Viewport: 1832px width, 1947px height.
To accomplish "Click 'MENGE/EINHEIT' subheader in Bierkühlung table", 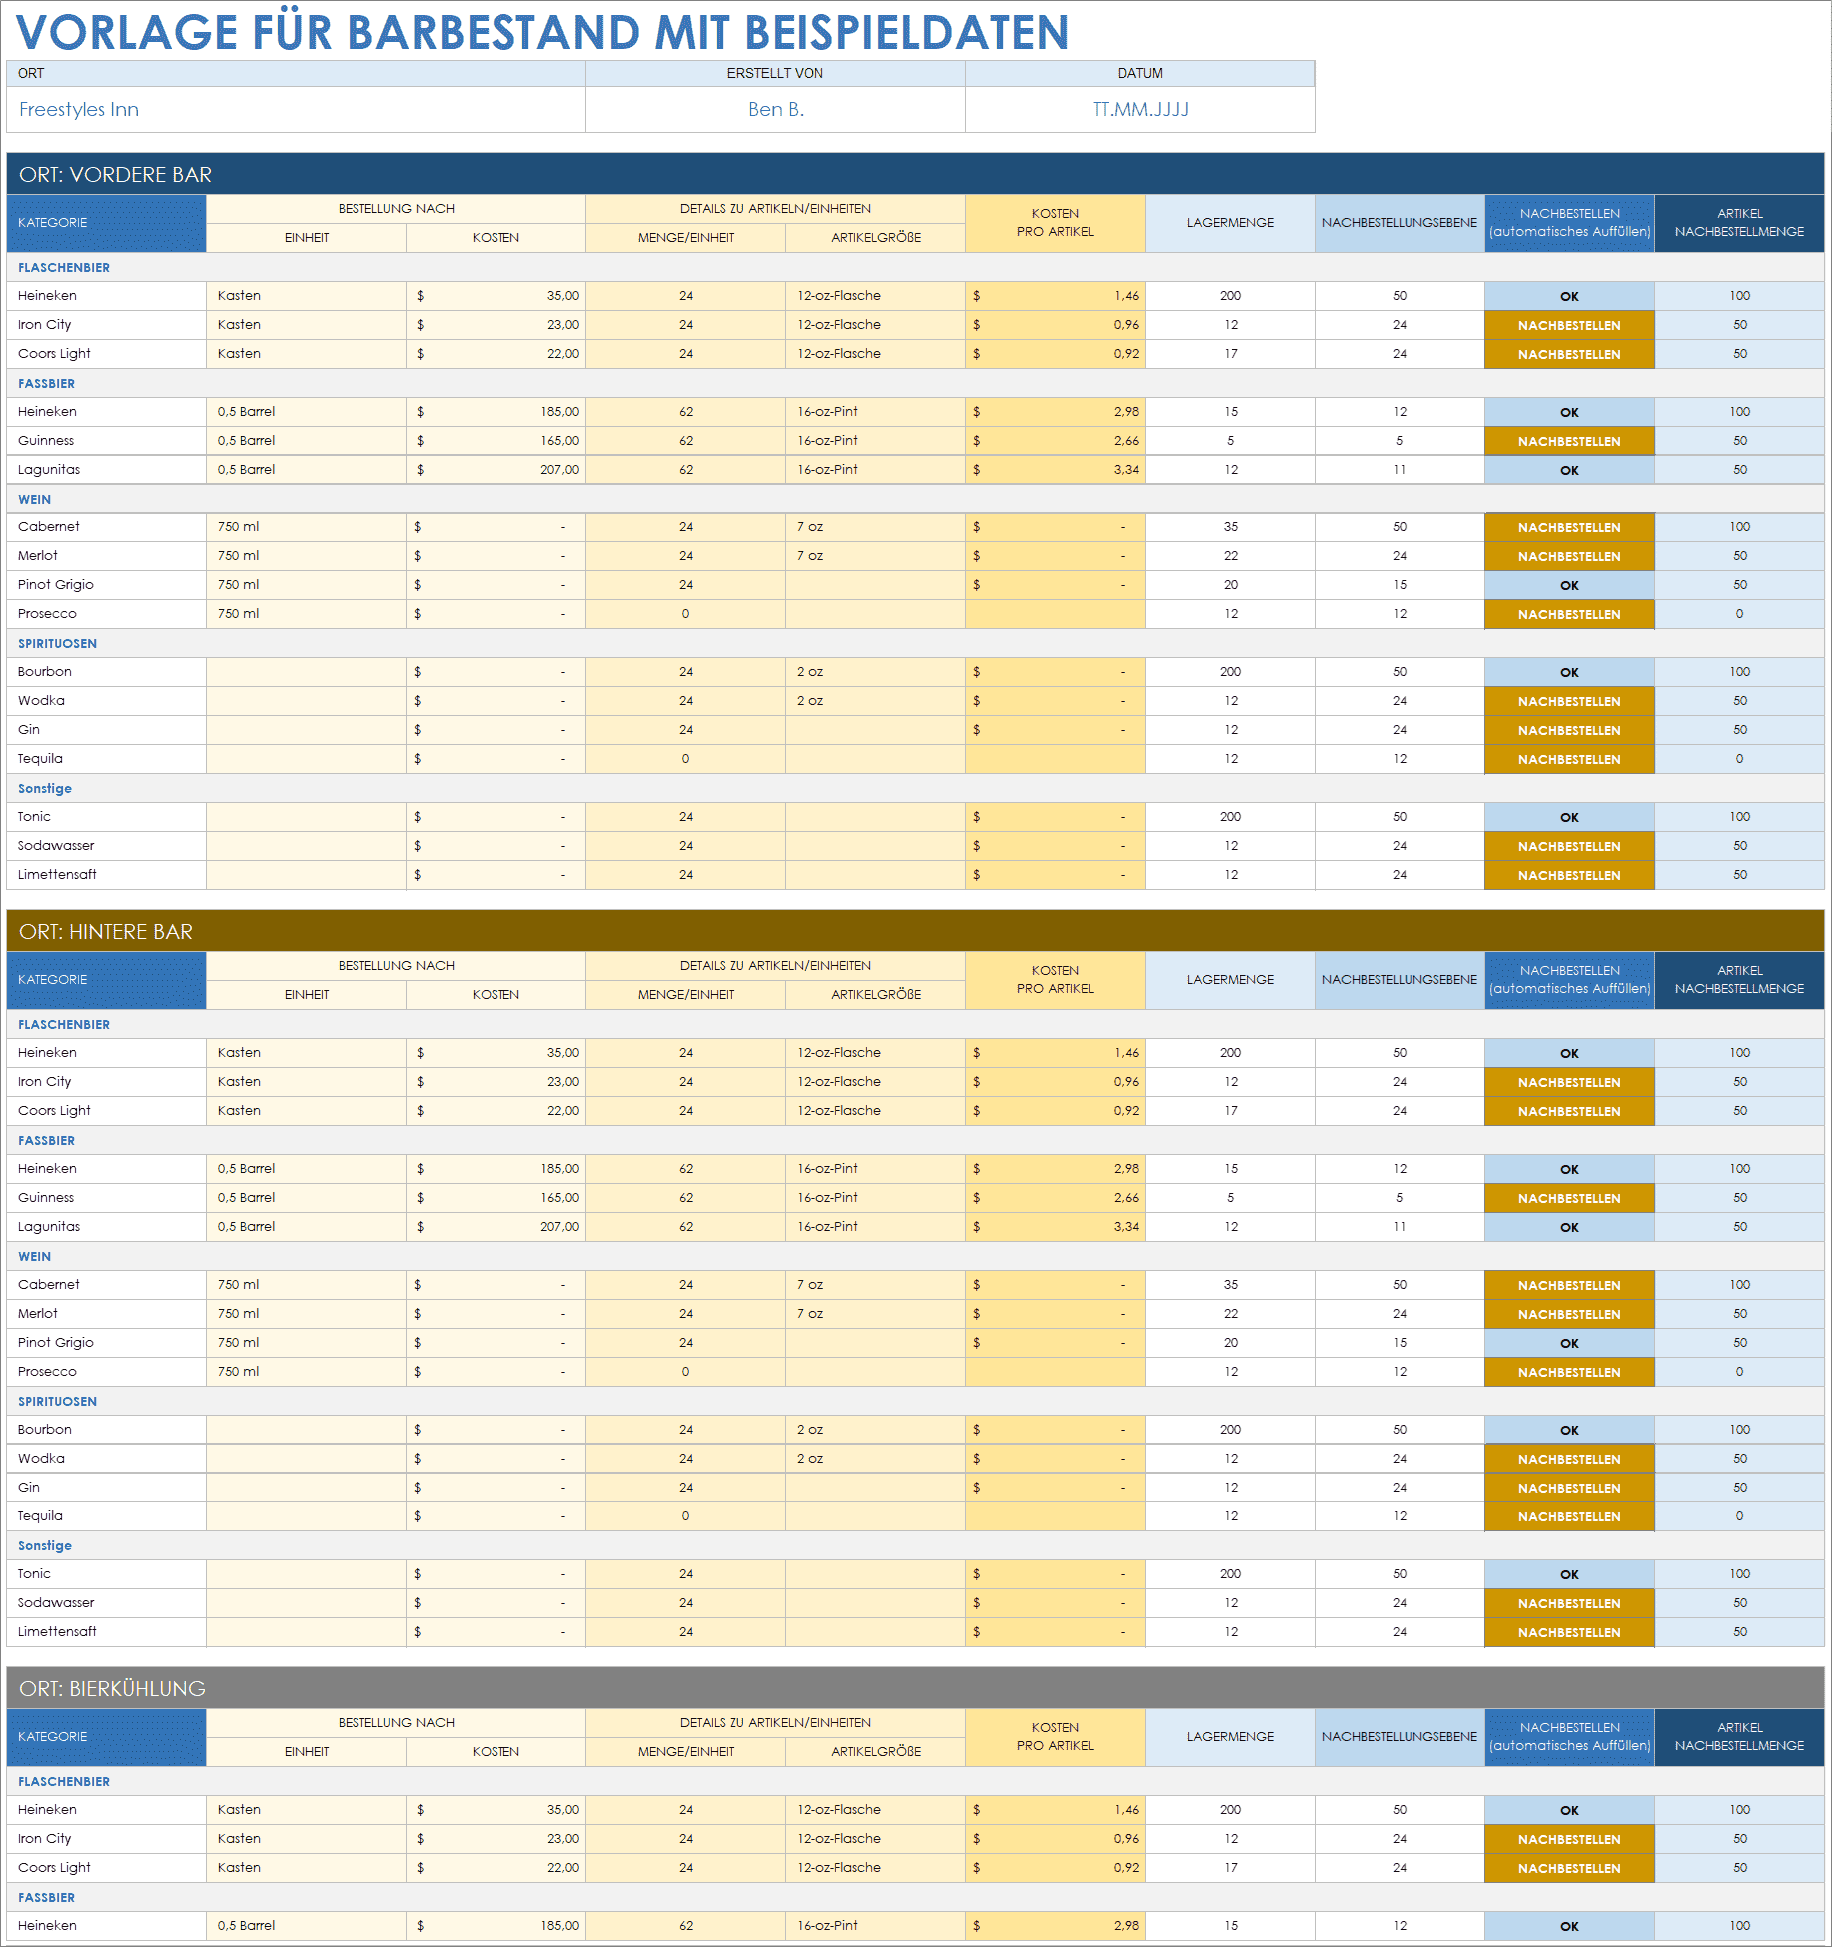I will (x=686, y=1751).
